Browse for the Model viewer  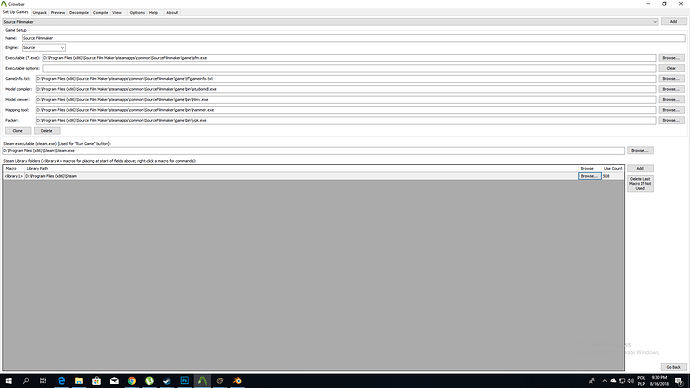pyautogui.click(x=671, y=99)
